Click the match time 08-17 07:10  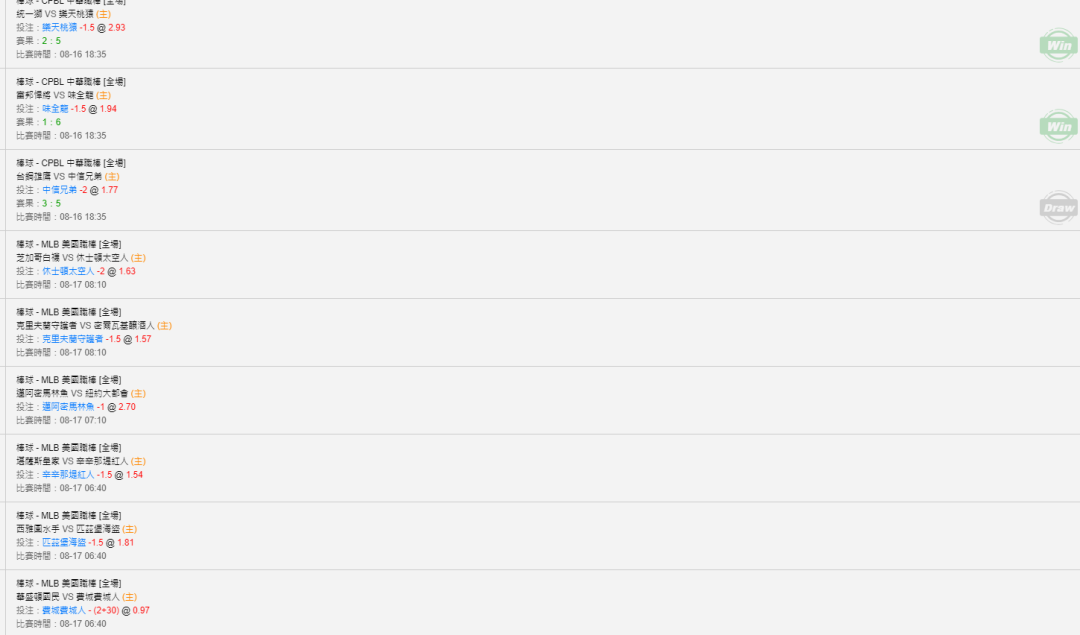tap(83, 420)
